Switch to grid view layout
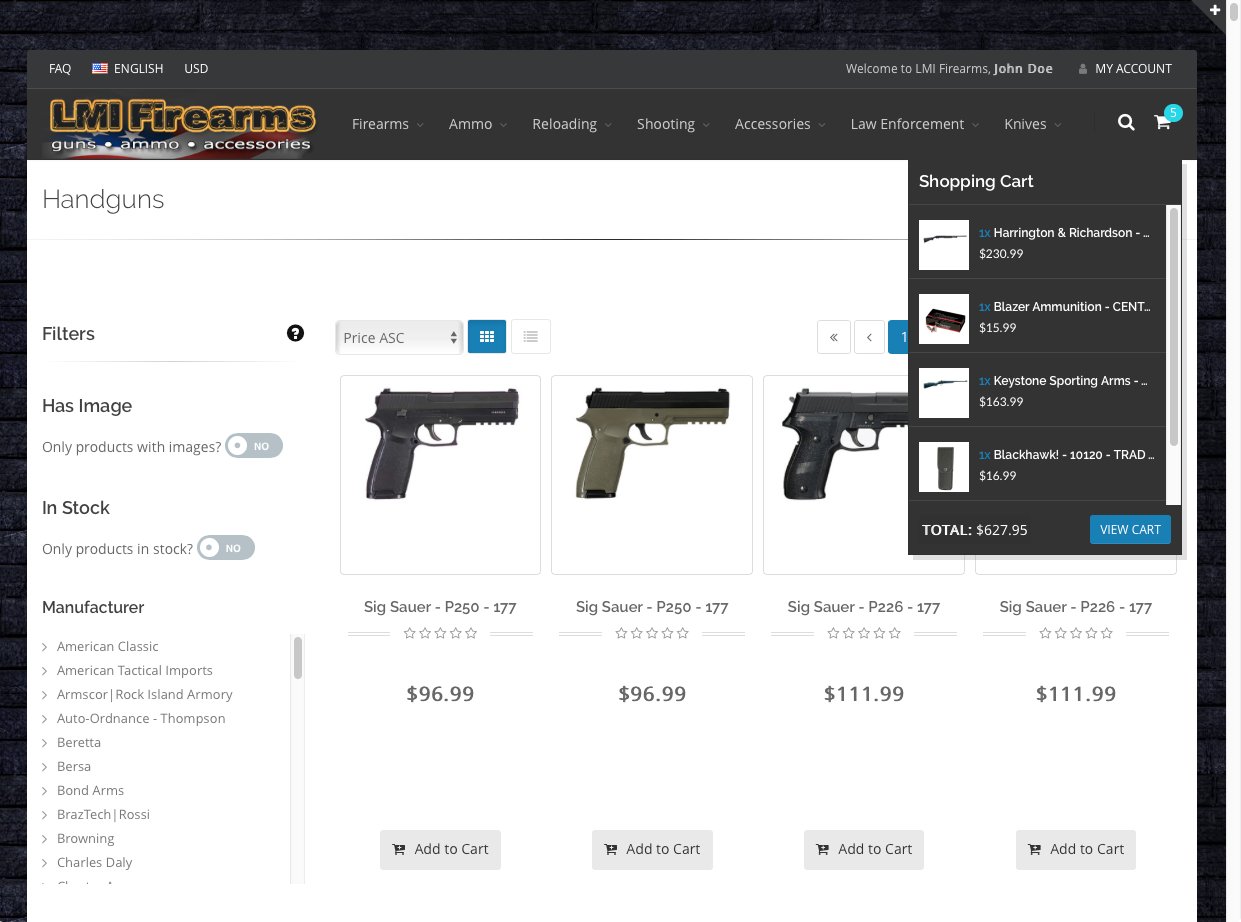Screen dimensions: 1241x922 [x=487, y=337]
